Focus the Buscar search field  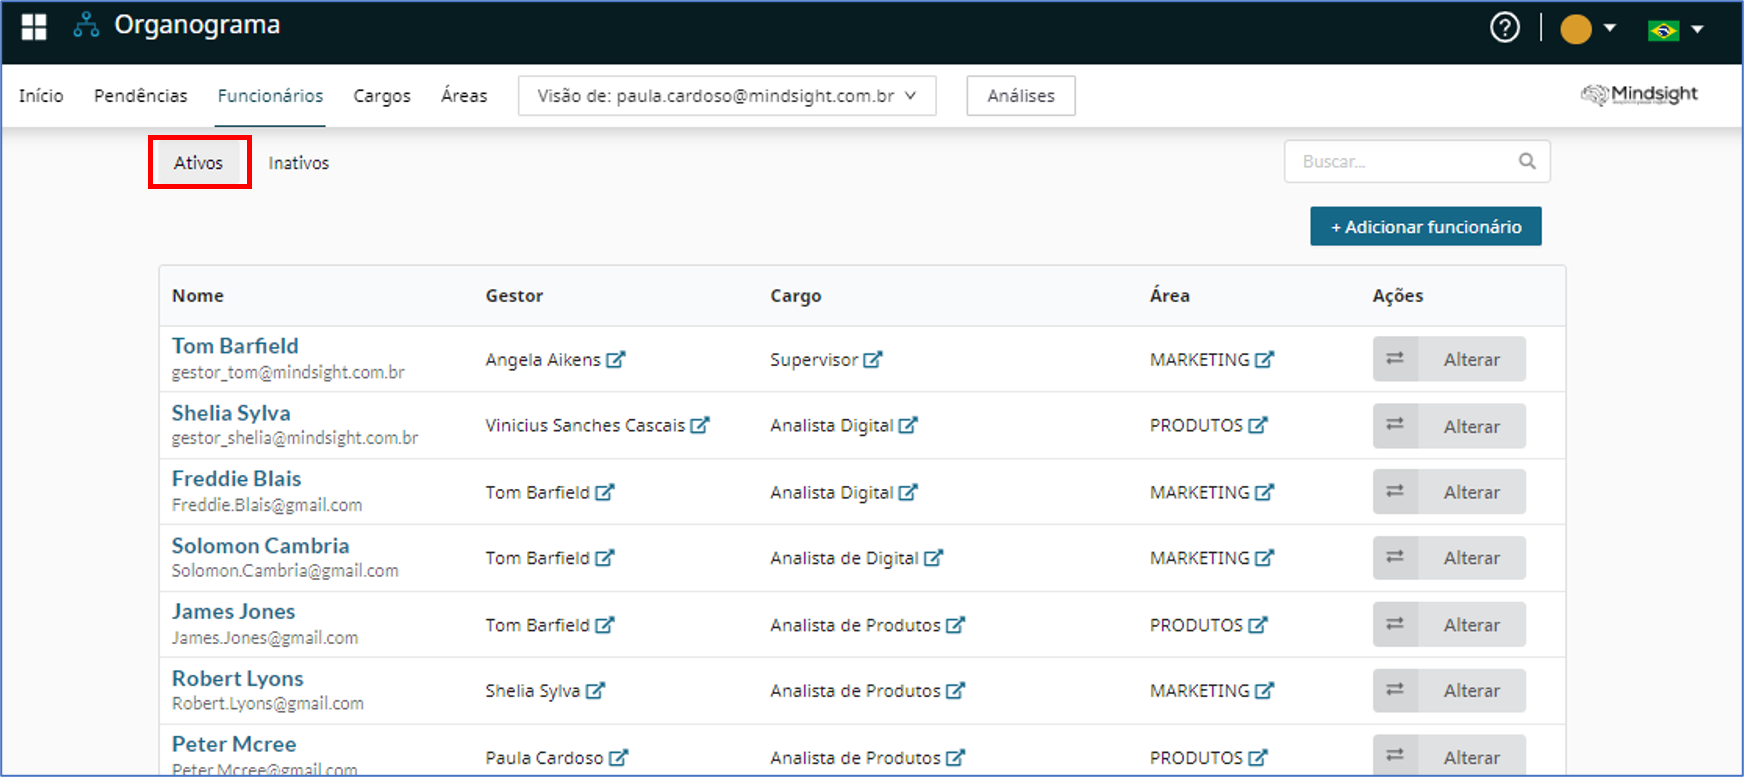point(1417,161)
